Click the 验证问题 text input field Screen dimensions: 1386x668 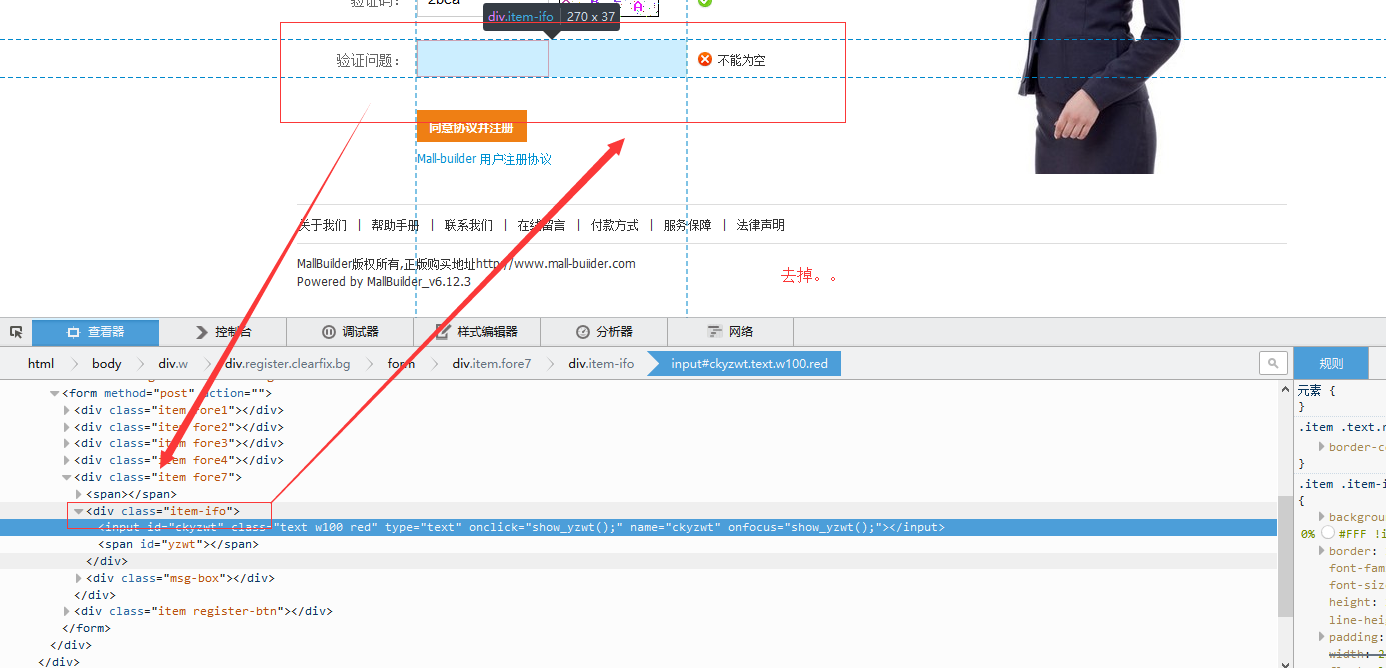pyautogui.click(x=482, y=59)
